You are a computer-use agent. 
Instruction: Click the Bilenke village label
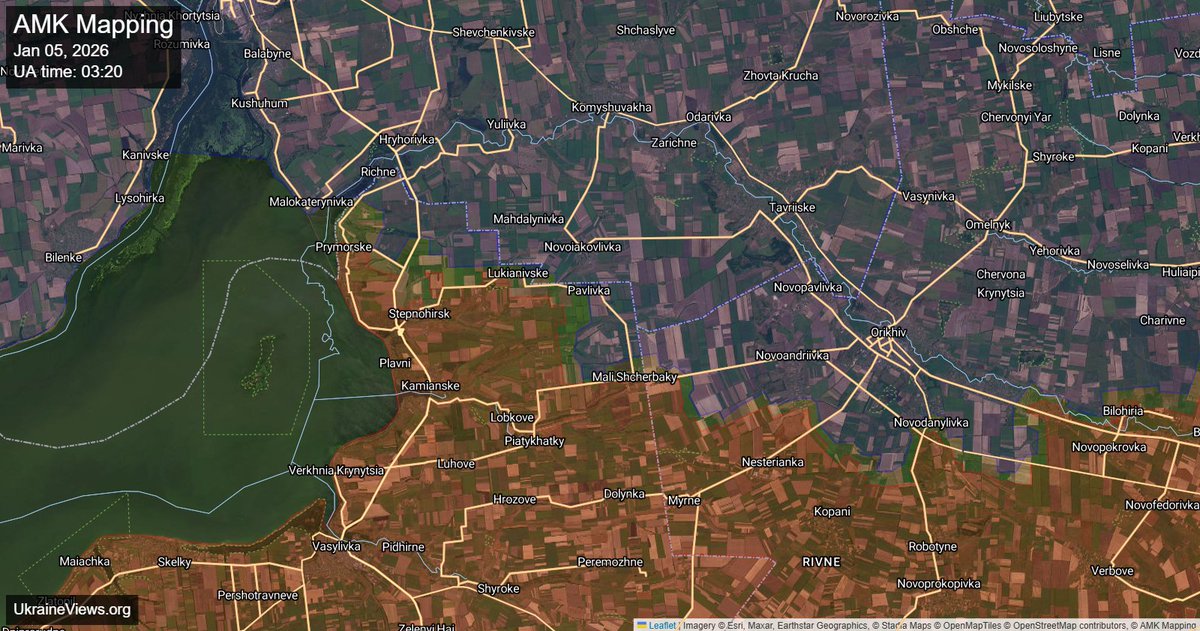[x=63, y=257]
